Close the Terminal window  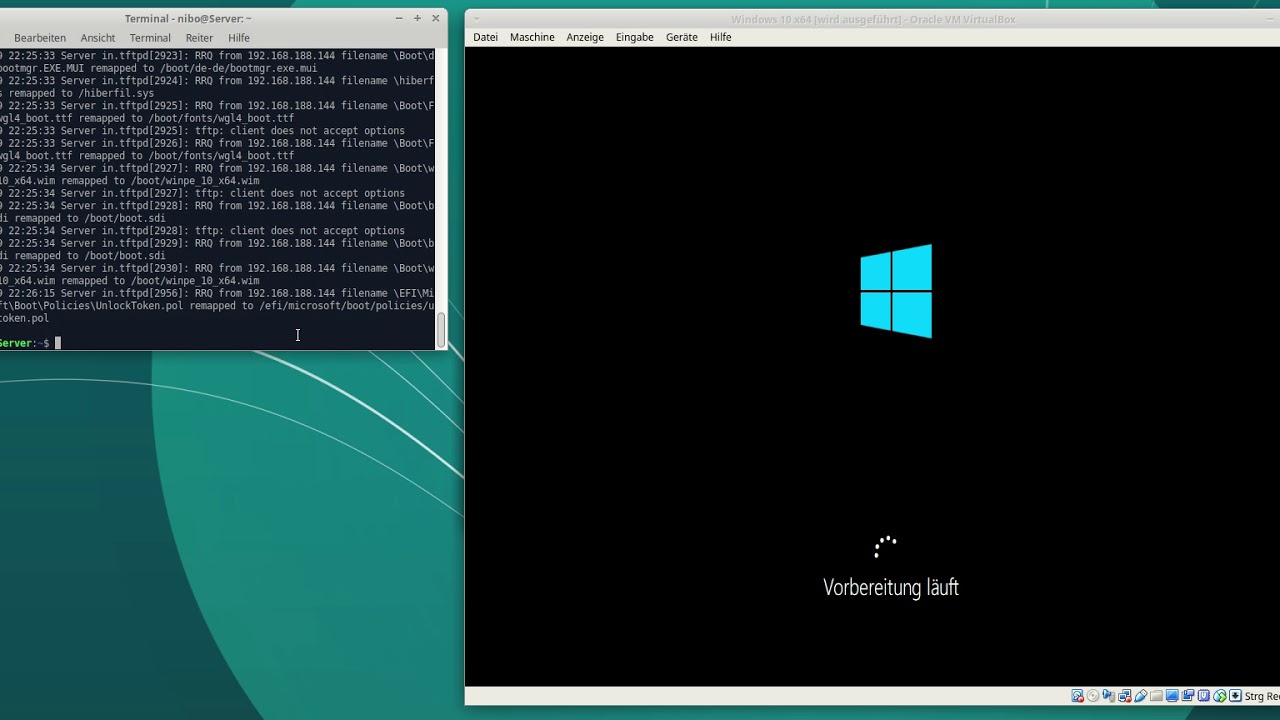pyautogui.click(x=435, y=18)
